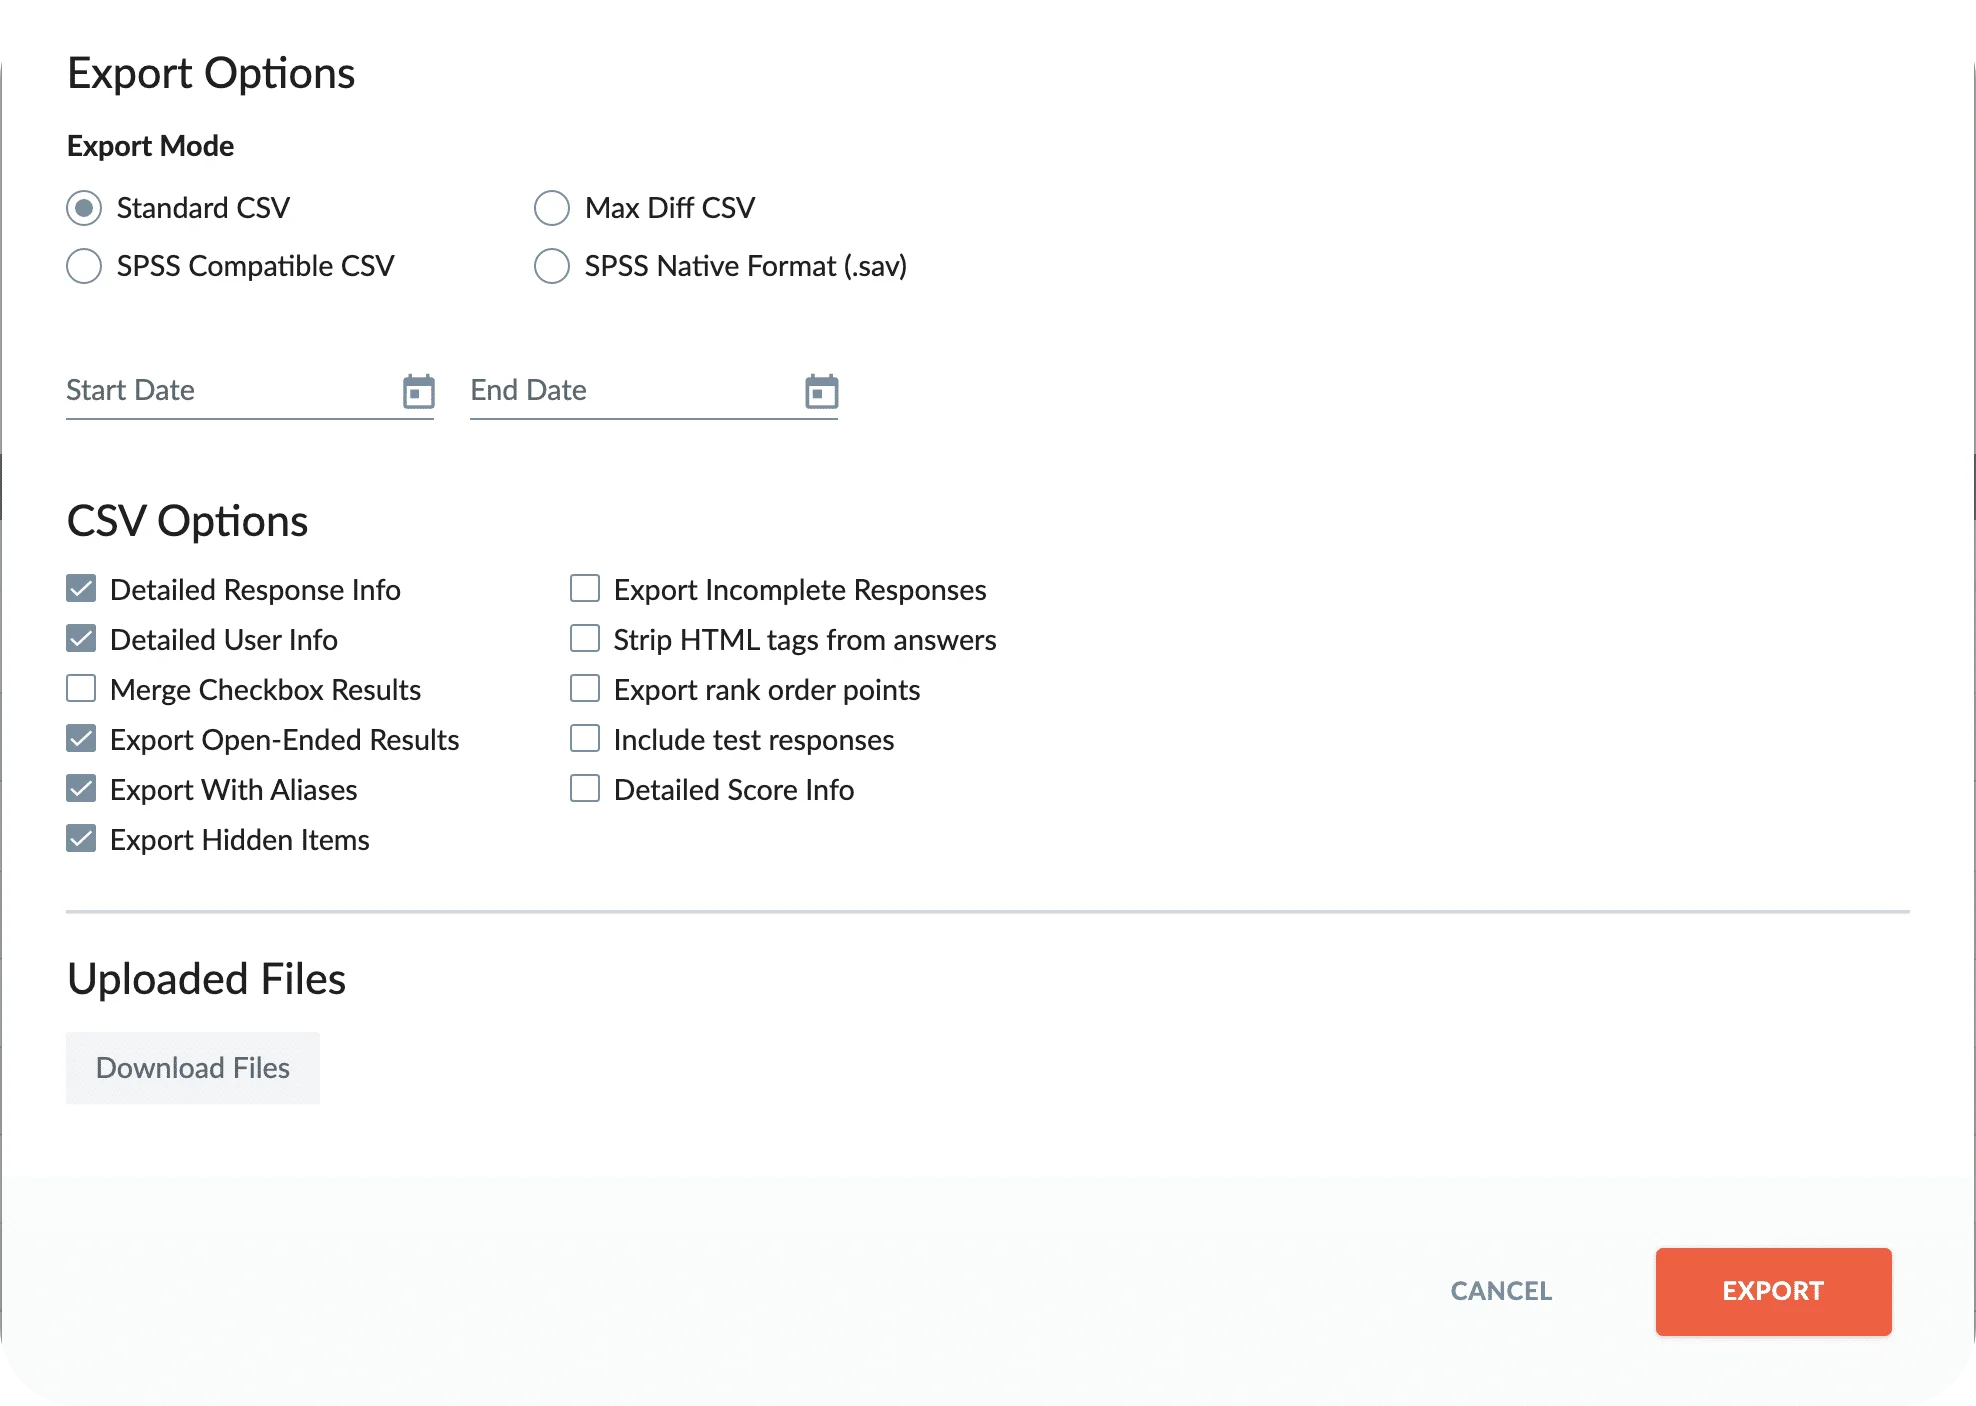This screenshot has height=1406, width=1976.
Task: Enable Export Incomplete Responses
Action: (585, 589)
